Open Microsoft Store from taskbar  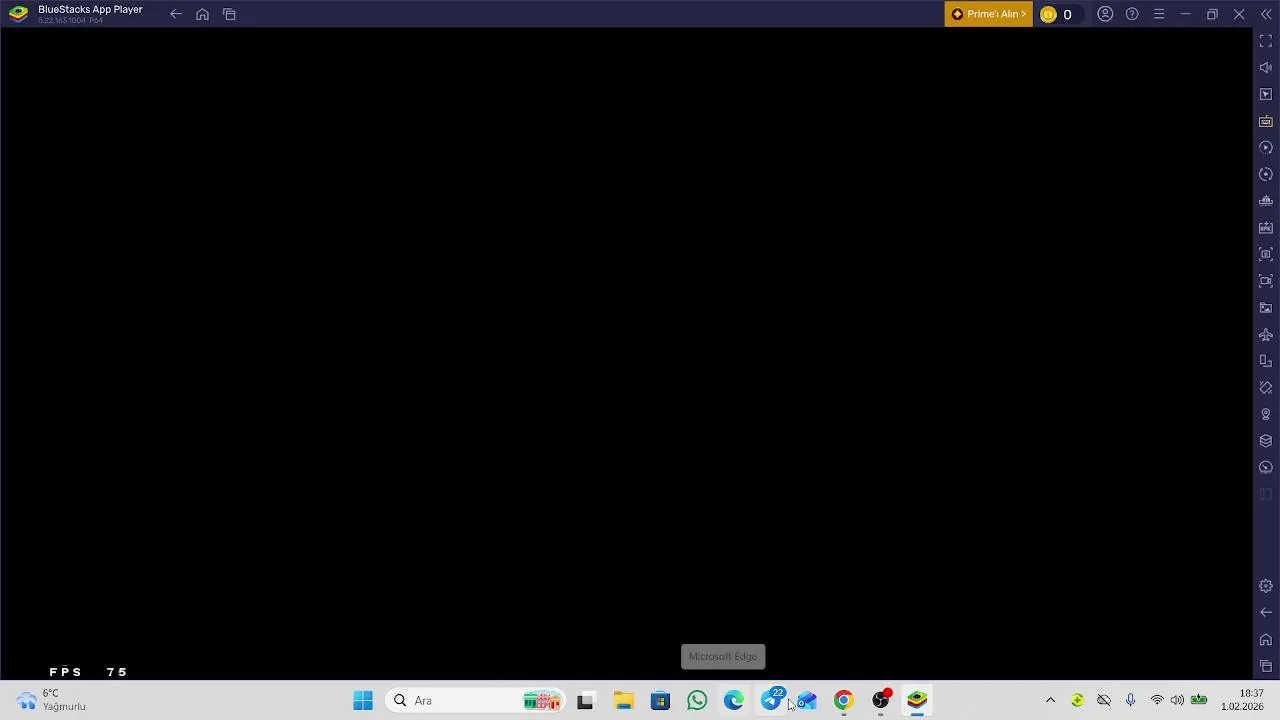pyautogui.click(x=660, y=701)
